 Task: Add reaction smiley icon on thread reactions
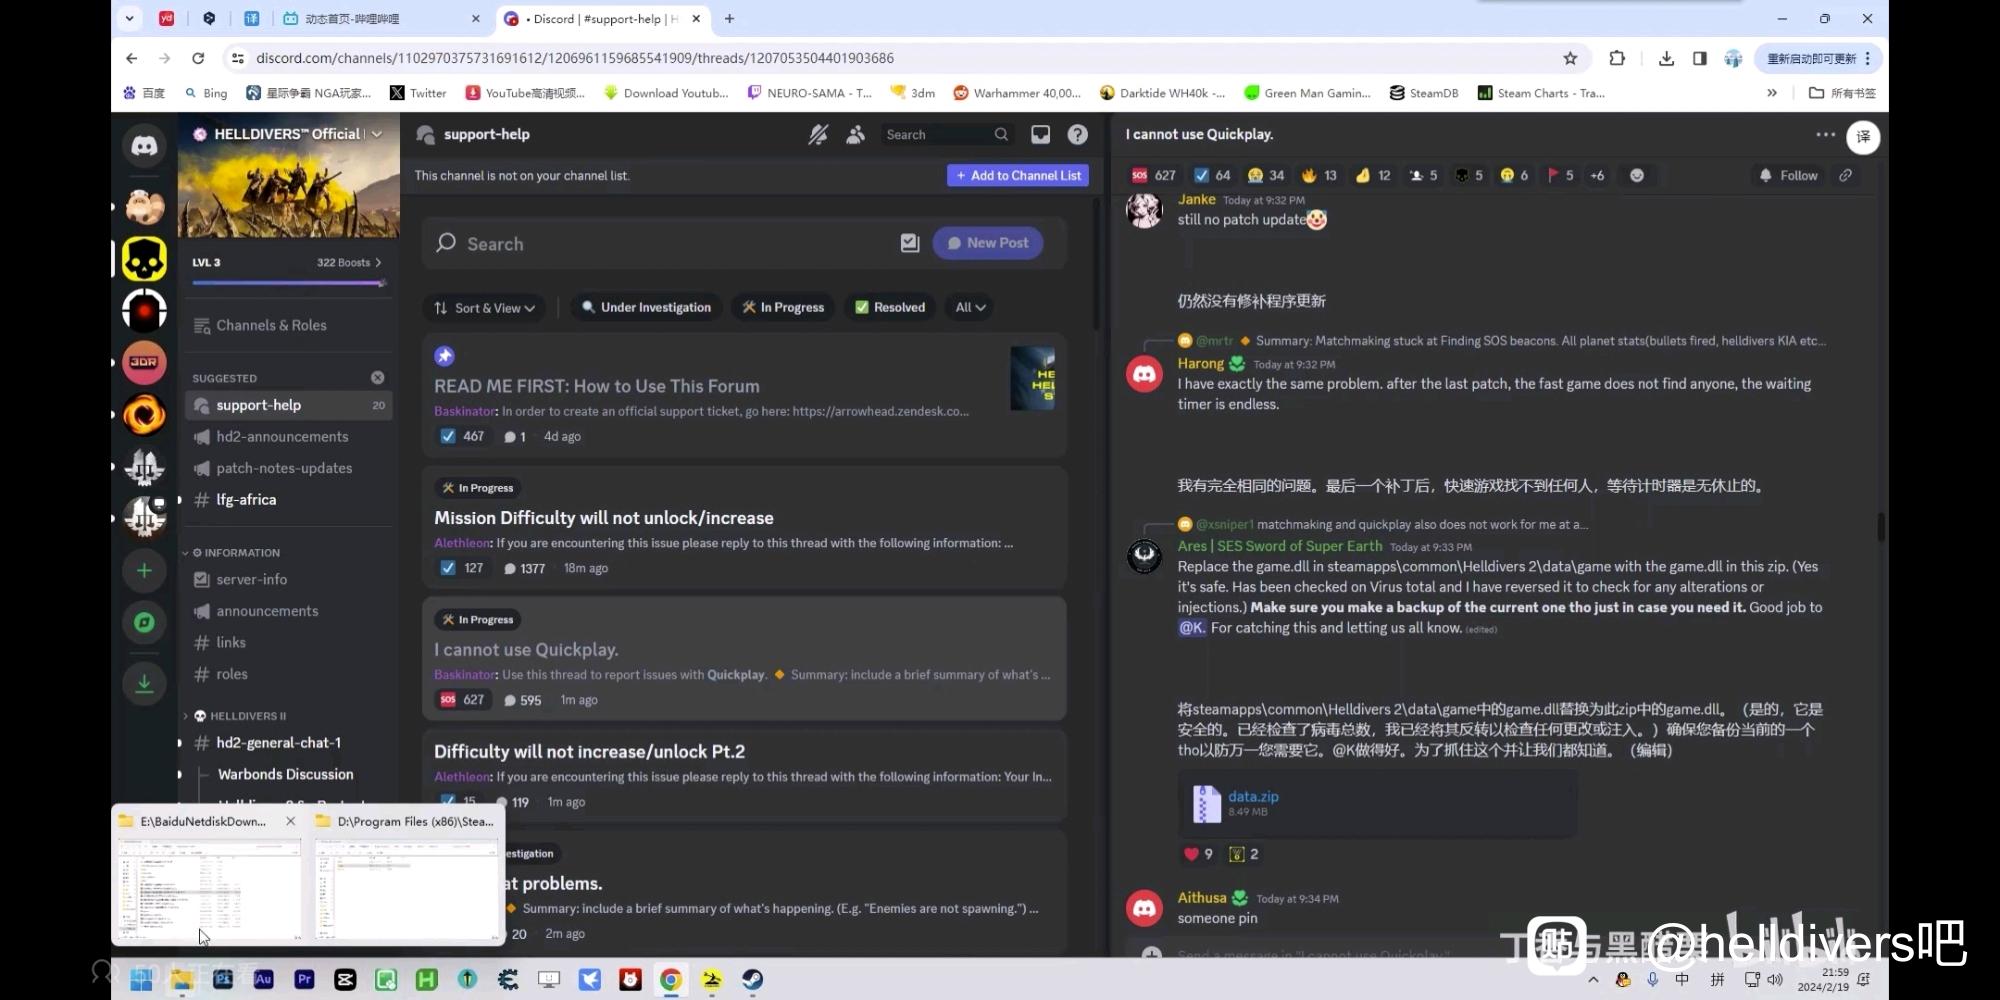(x=1636, y=175)
